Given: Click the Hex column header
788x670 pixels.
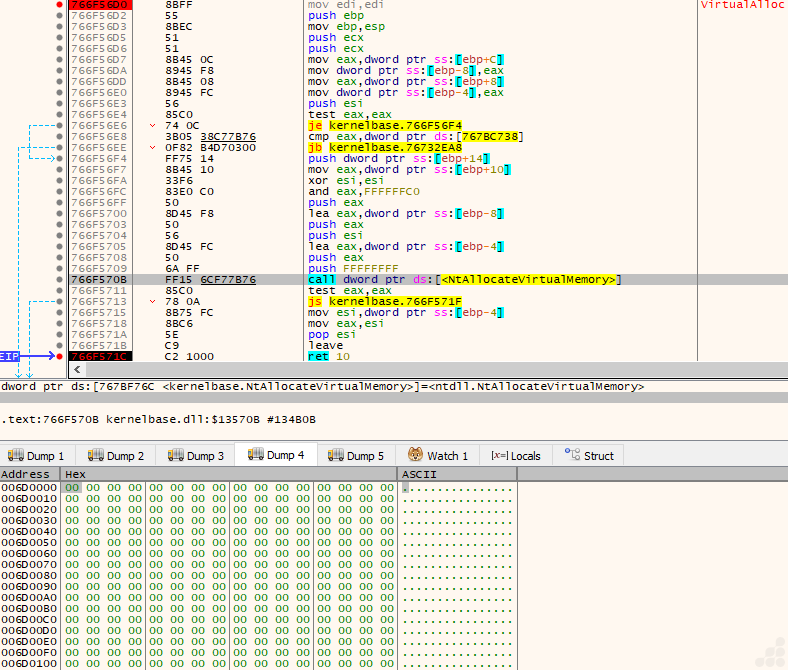Looking at the screenshot, I should coord(76,474).
